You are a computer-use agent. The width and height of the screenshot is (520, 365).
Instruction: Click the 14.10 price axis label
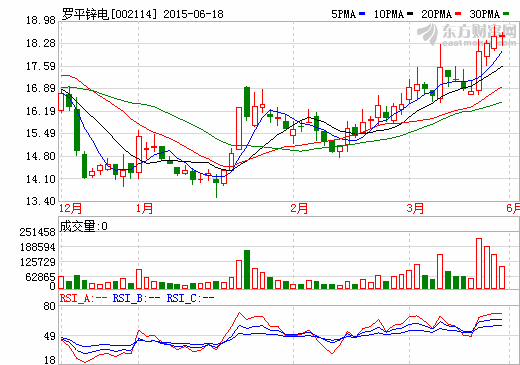(41, 179)
